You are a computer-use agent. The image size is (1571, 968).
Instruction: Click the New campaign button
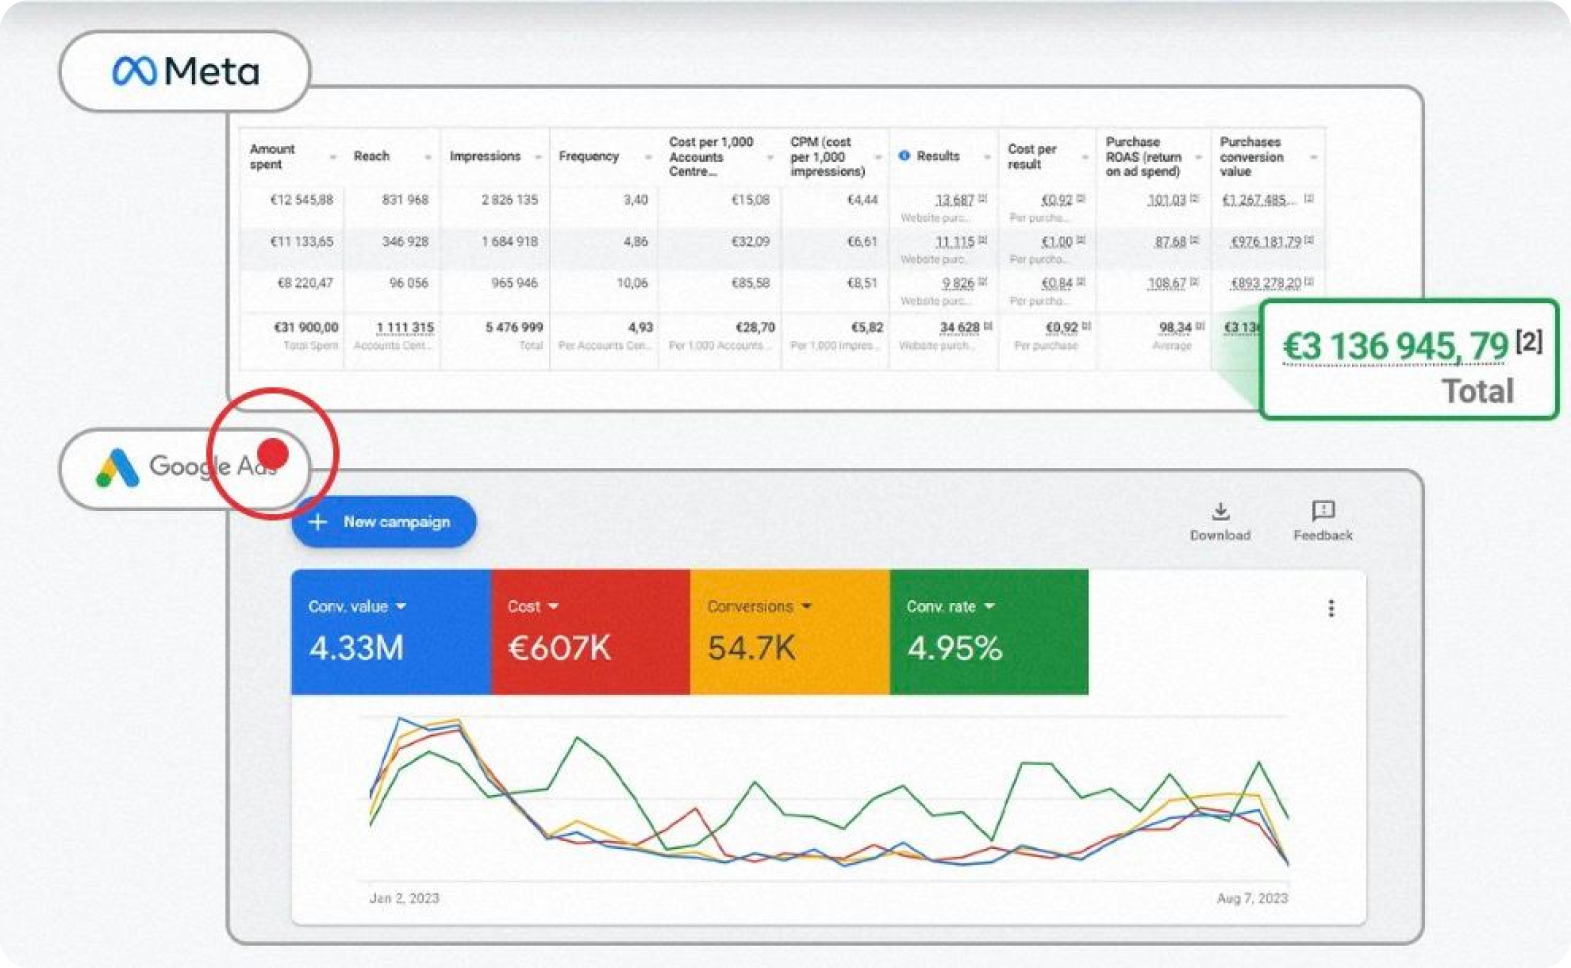[383, 522]
